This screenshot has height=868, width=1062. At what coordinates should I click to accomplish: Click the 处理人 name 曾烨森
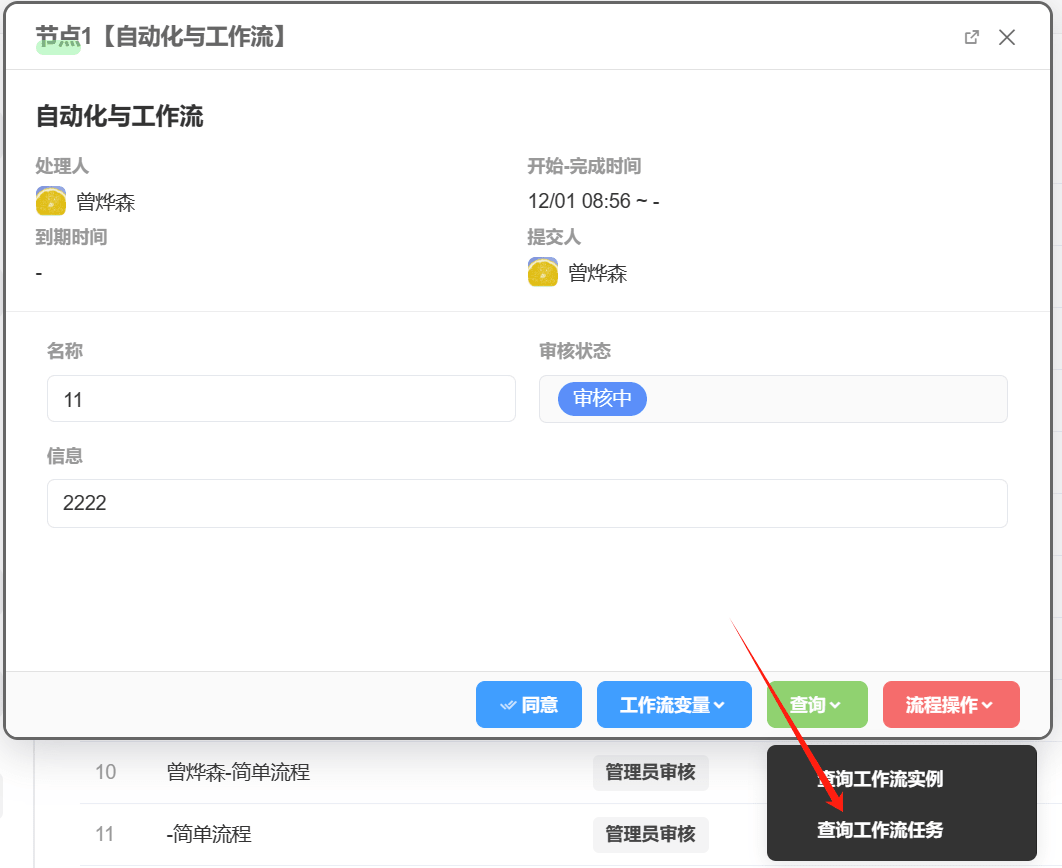coord(105,203)
